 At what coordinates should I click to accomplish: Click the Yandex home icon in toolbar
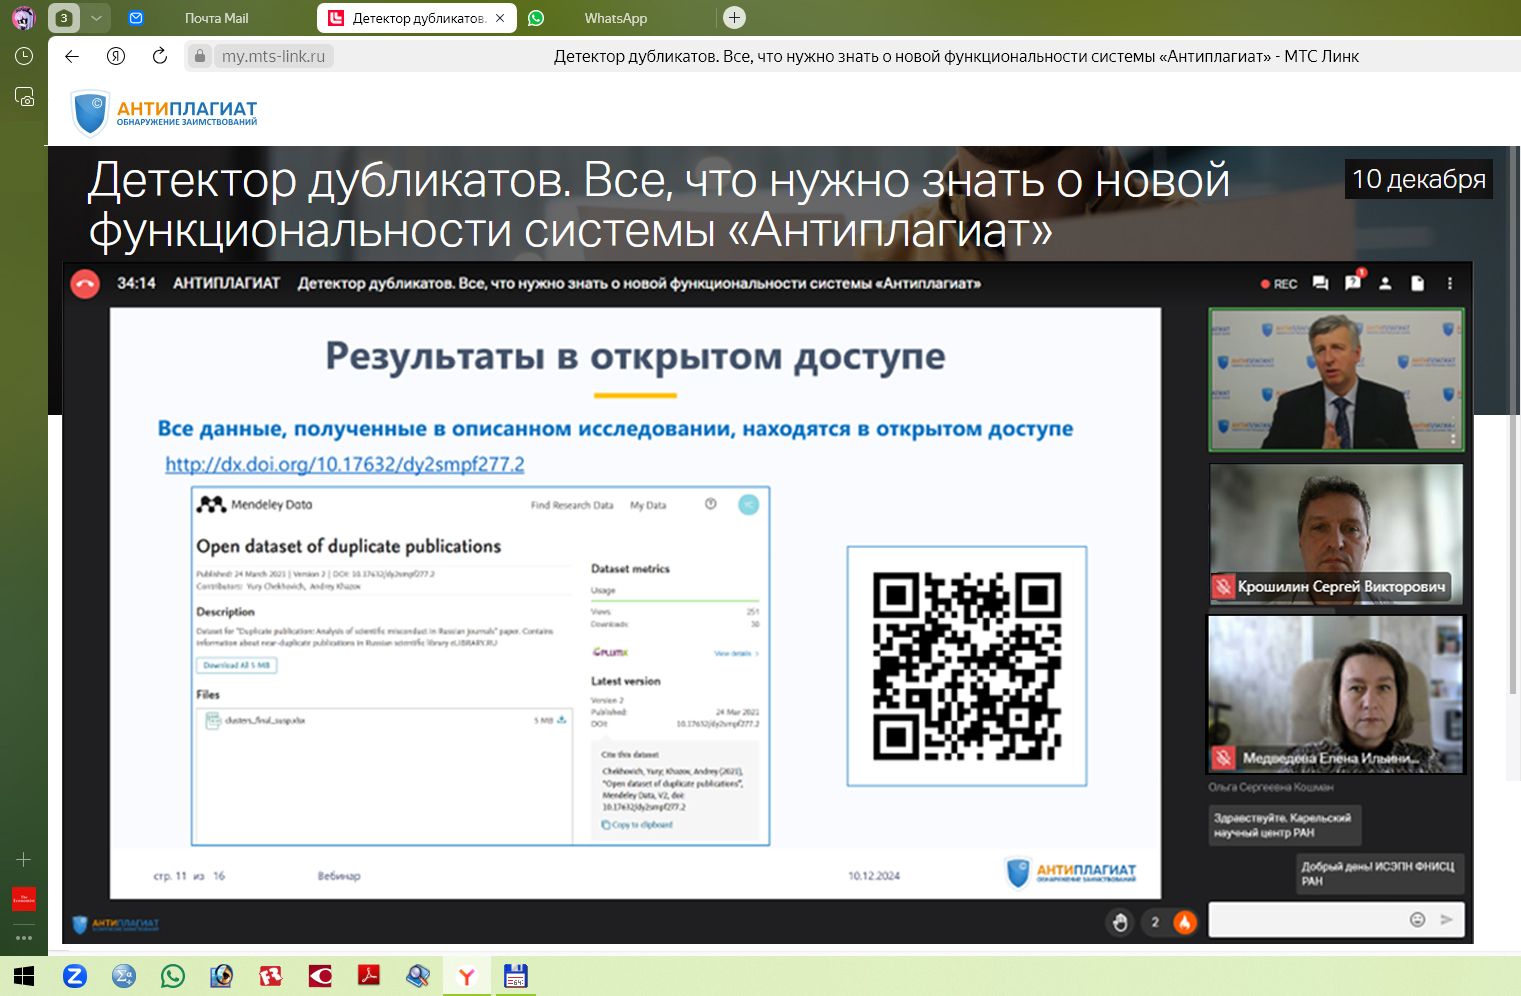(x=116, y=56)
